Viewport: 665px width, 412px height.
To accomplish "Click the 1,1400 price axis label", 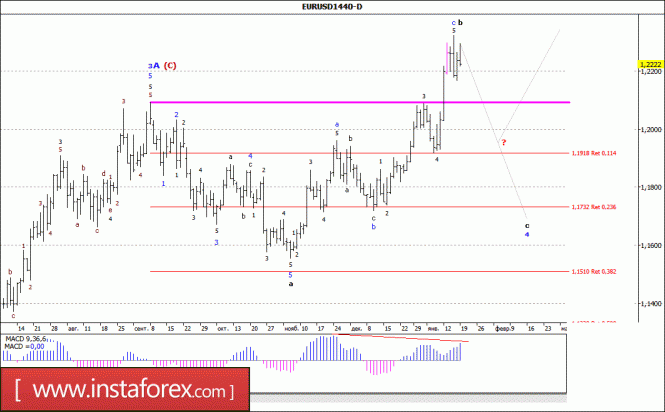I will point(651,303).
